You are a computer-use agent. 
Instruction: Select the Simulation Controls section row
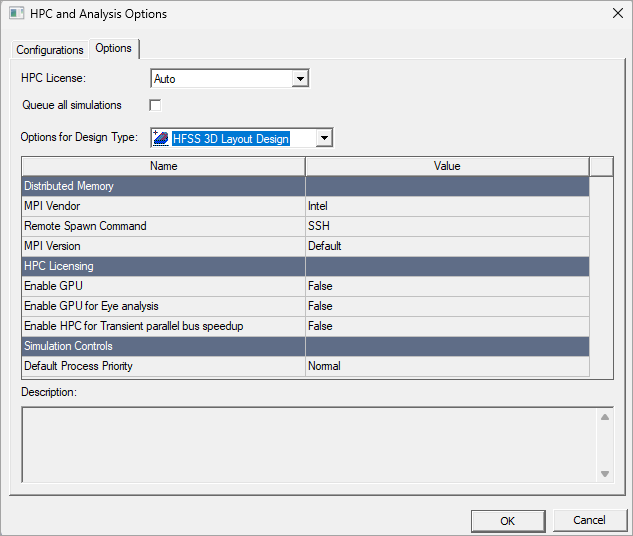306,346
